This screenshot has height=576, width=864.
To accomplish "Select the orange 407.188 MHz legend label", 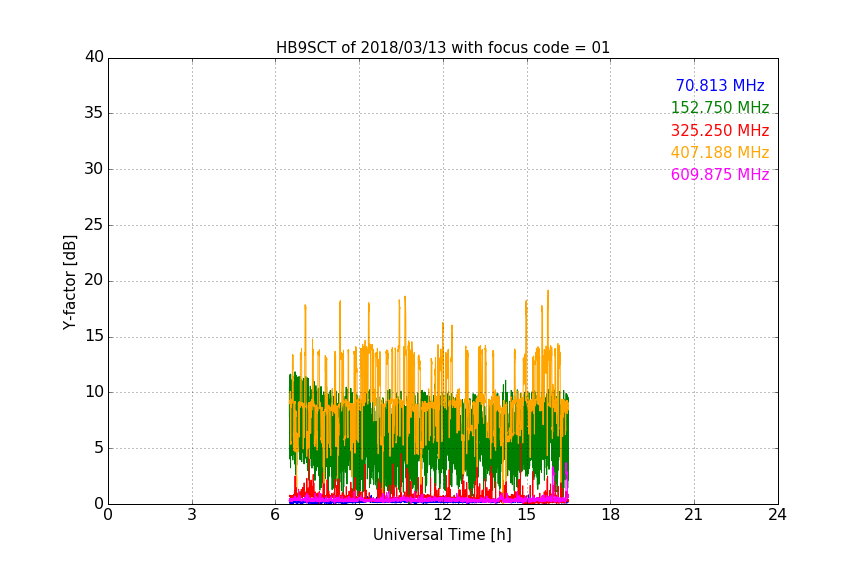I will (x=720, y=152).
